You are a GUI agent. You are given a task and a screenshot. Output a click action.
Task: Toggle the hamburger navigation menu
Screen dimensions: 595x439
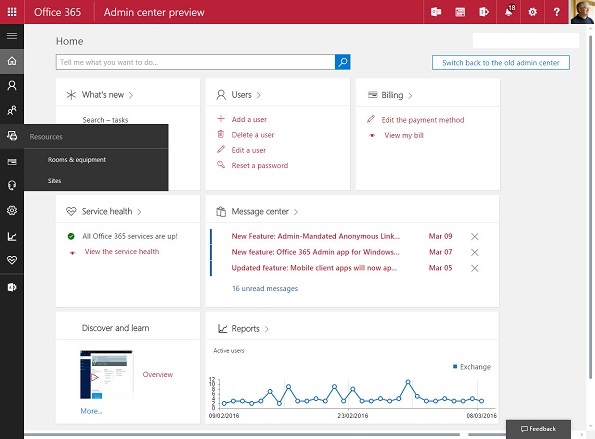point(12,36)
